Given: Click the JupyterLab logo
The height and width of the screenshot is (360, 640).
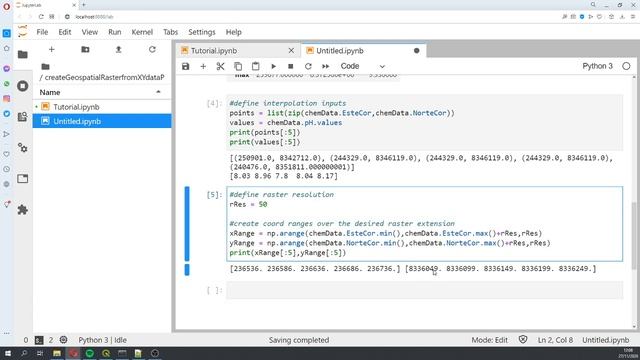Looking at the screenshot, I should (23, 31).
